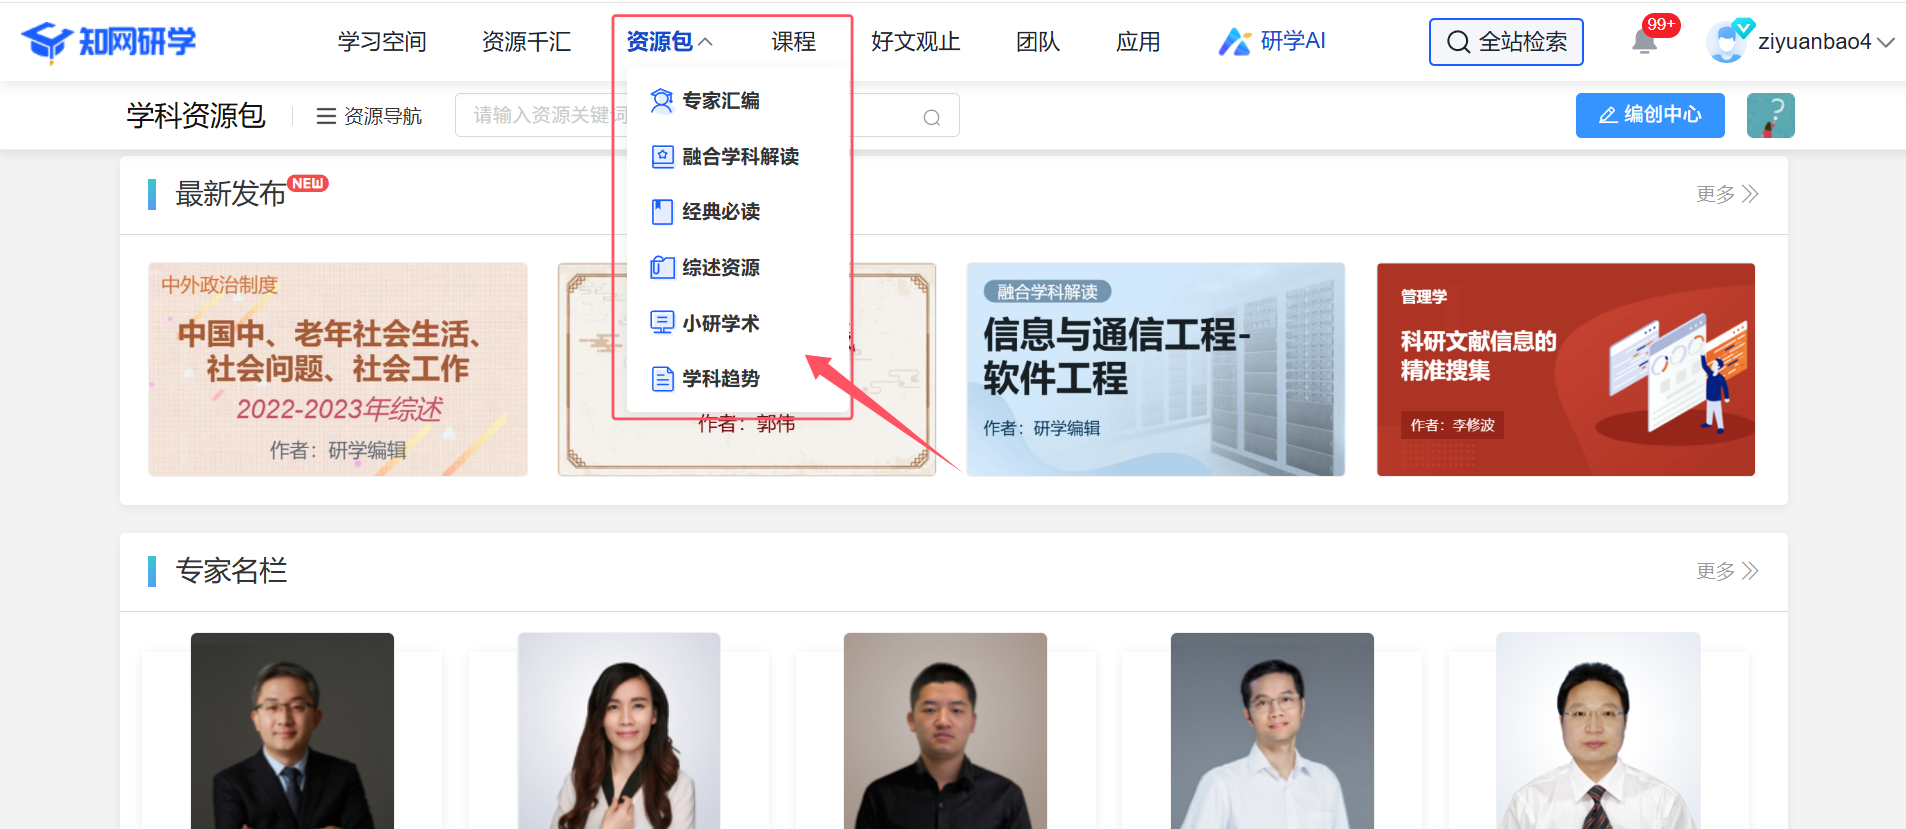Expand the ziyuanbao4 account dropdown arrow
The image size is (1906, 829).
pyautogui.click(x=1886, y=42)
